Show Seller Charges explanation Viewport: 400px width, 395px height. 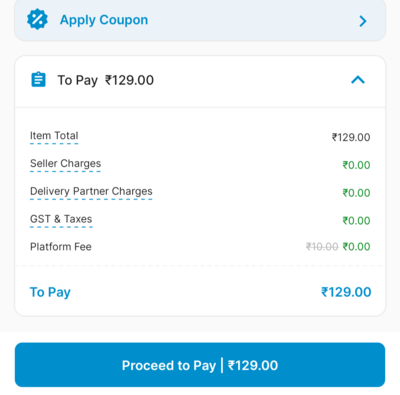tap(65, 163)
